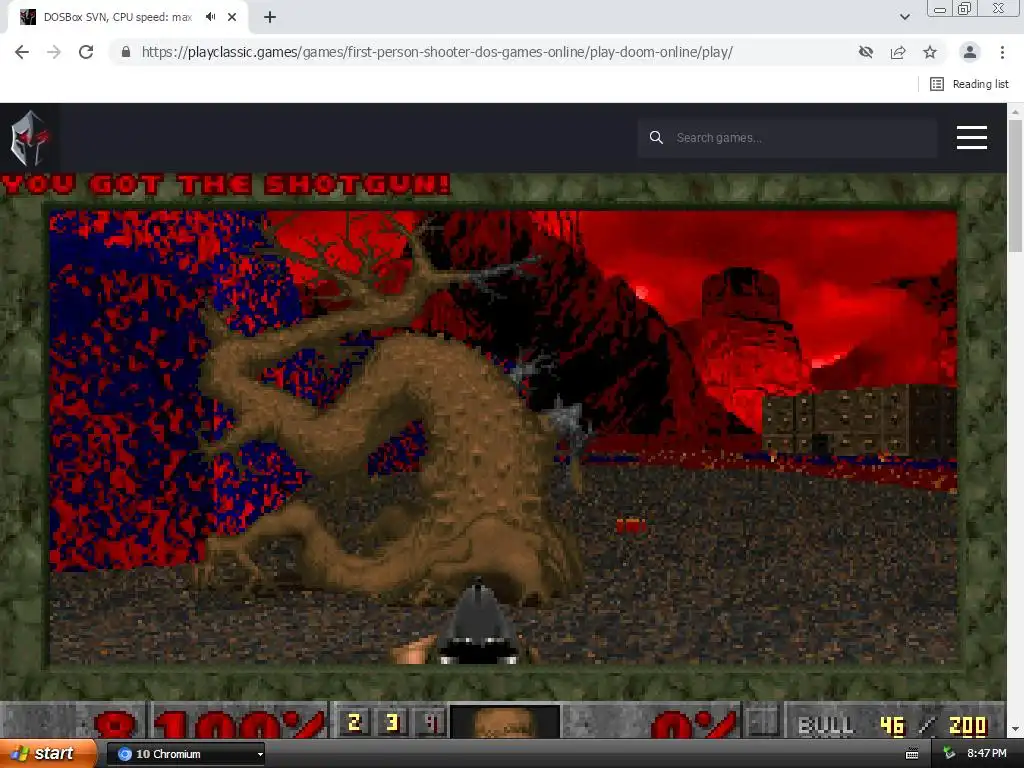The height and width of the screenshot is (768, 1024).
Task: Click the magnifier search icon
Action: pos(656,138)
